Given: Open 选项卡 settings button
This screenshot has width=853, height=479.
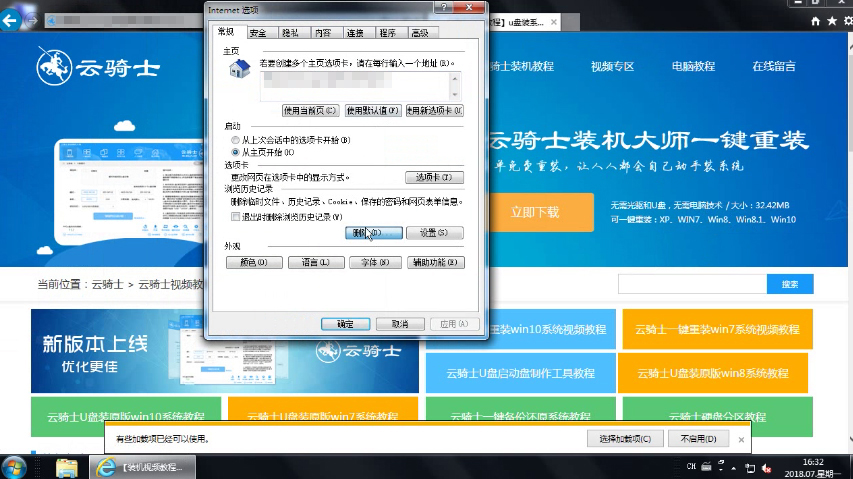Looking at the screenshot, I should click(x=435, y=177).
